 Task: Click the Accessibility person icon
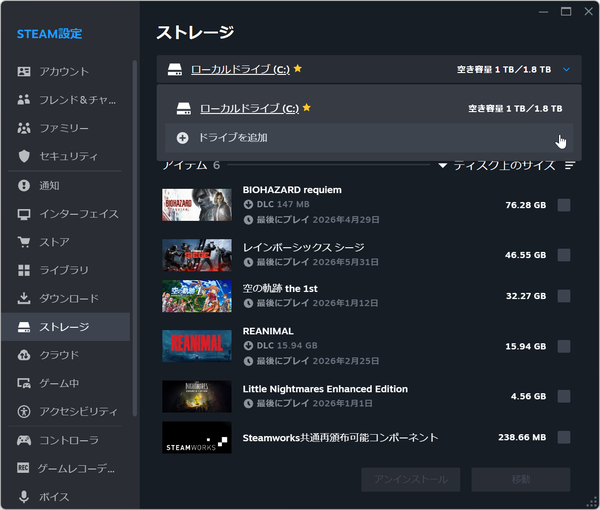24,411
